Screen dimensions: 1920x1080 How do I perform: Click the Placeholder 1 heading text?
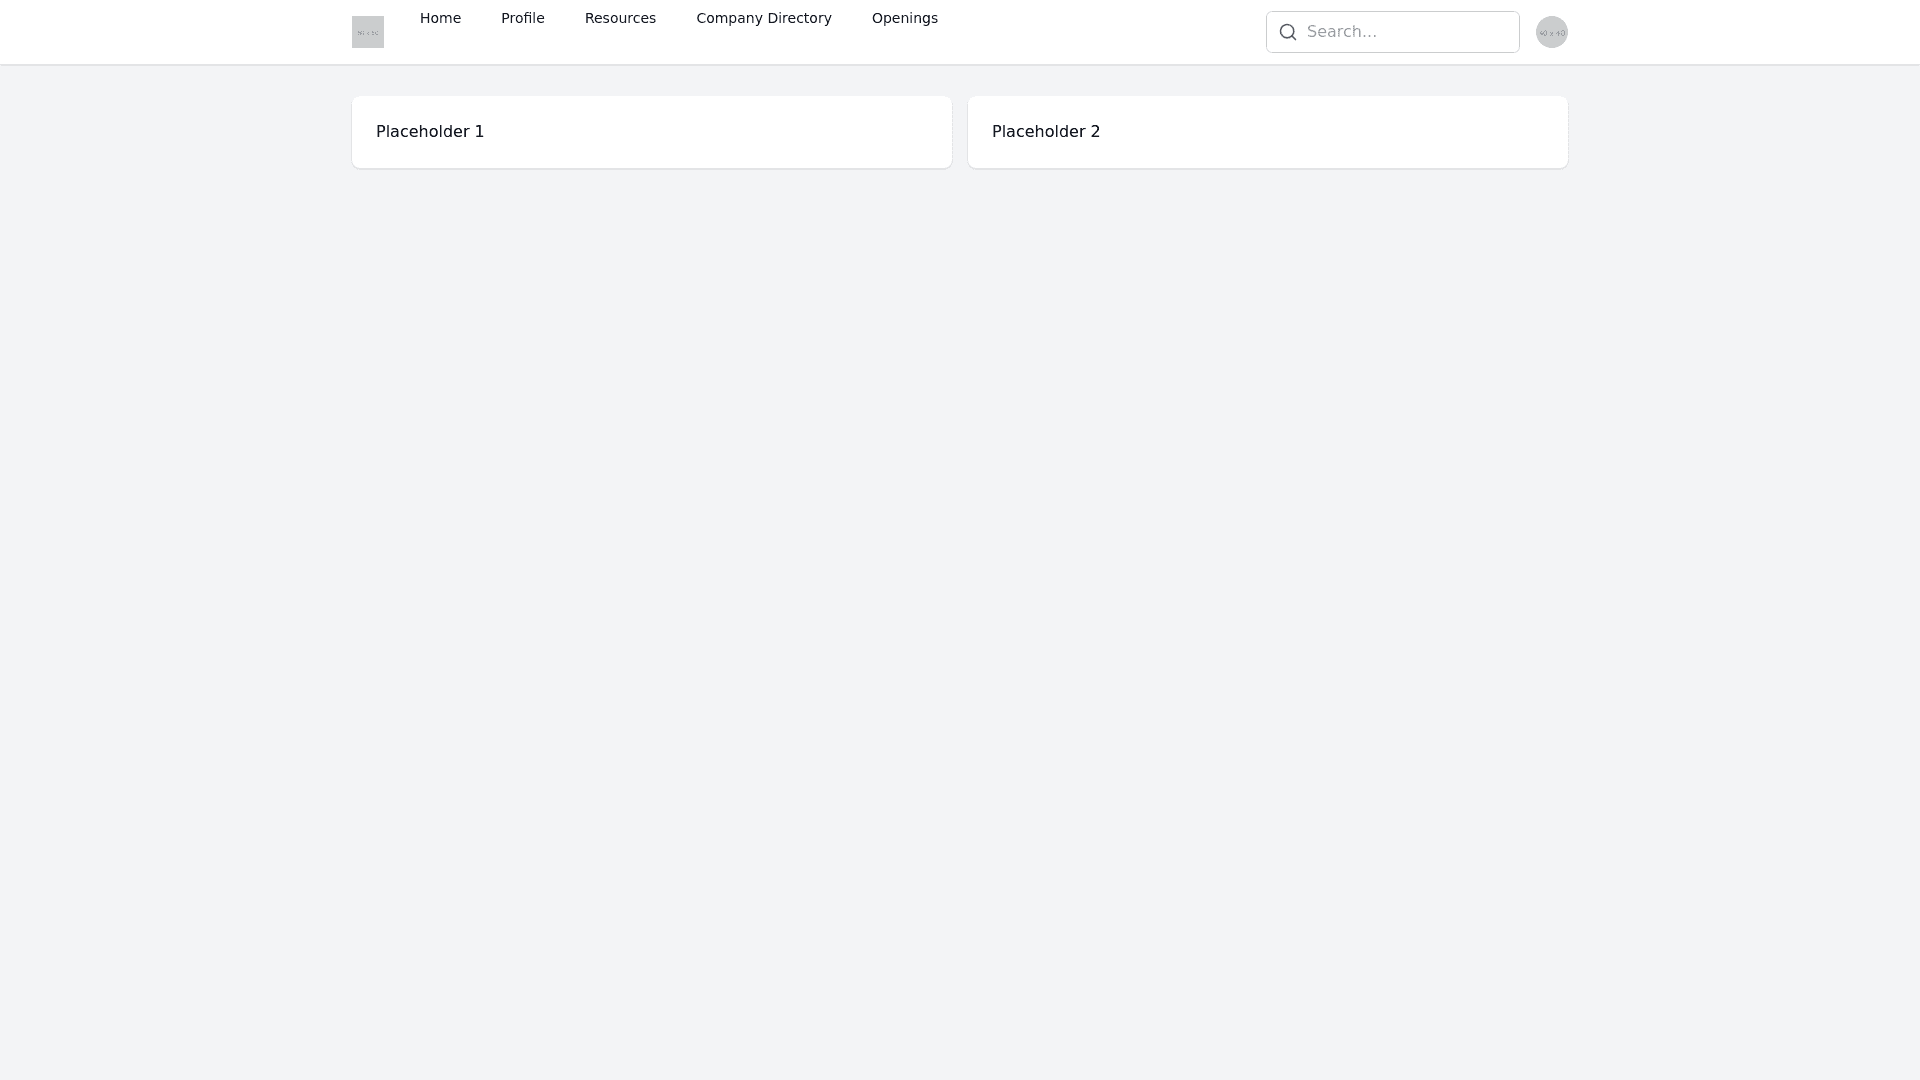(x=429, y=131)
